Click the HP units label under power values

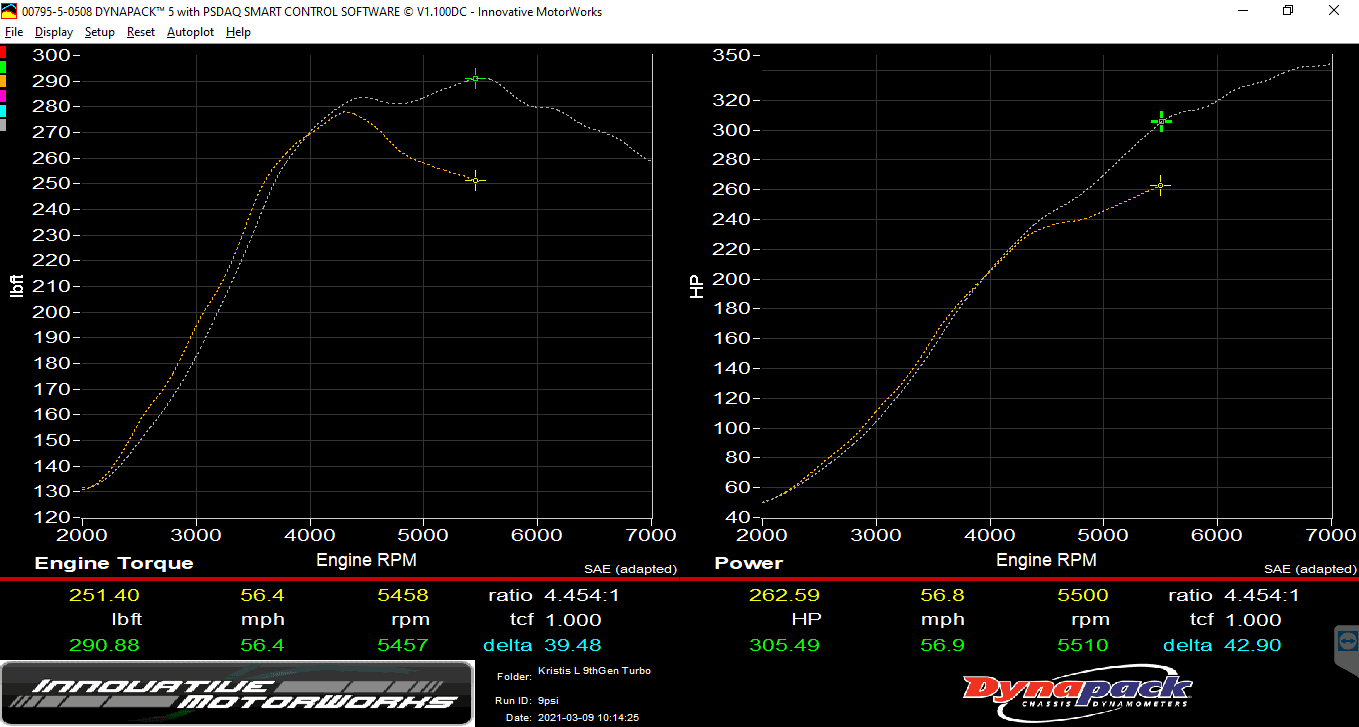pyautogui.click(x=807, y=620)
